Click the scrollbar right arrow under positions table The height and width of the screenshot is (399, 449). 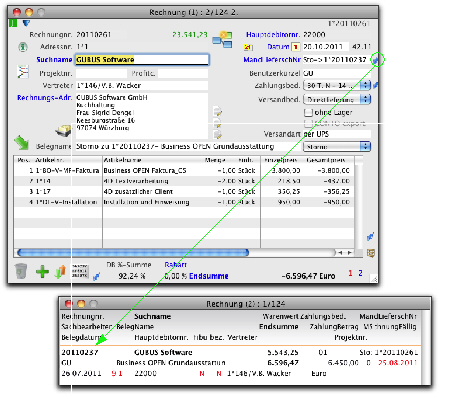tap(350, 253)
